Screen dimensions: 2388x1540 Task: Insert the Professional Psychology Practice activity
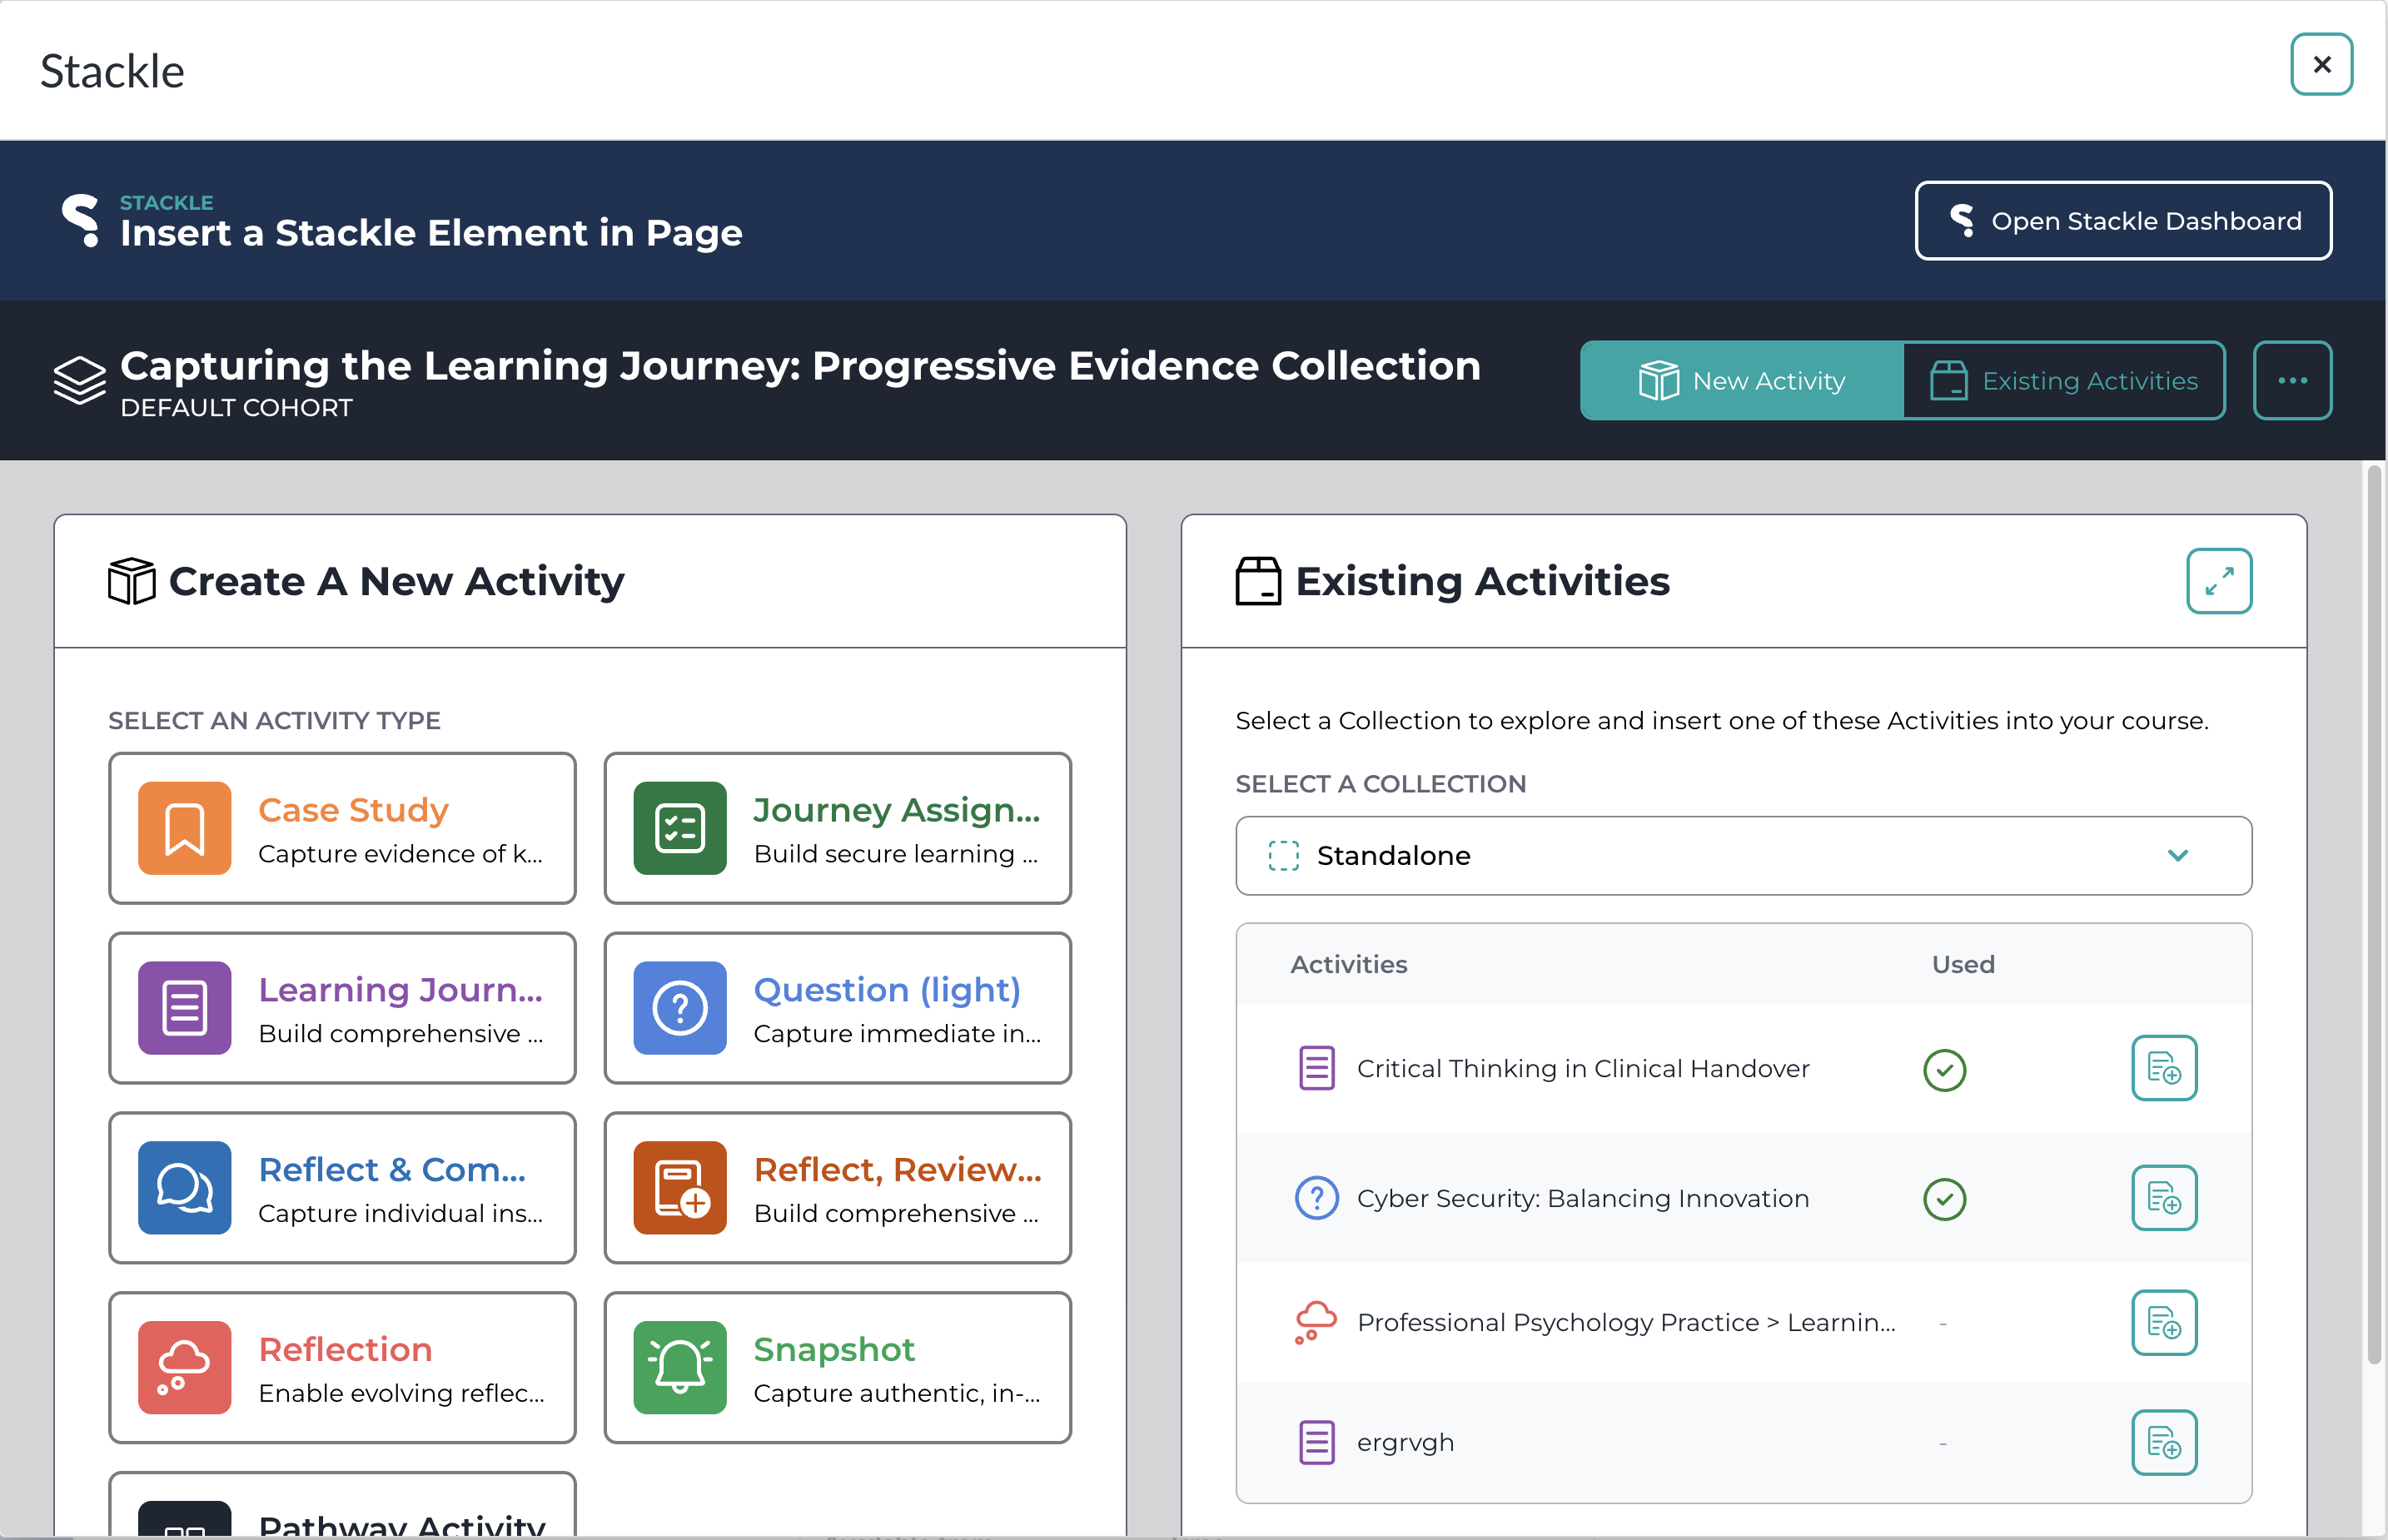[x=2164, y=1322]
